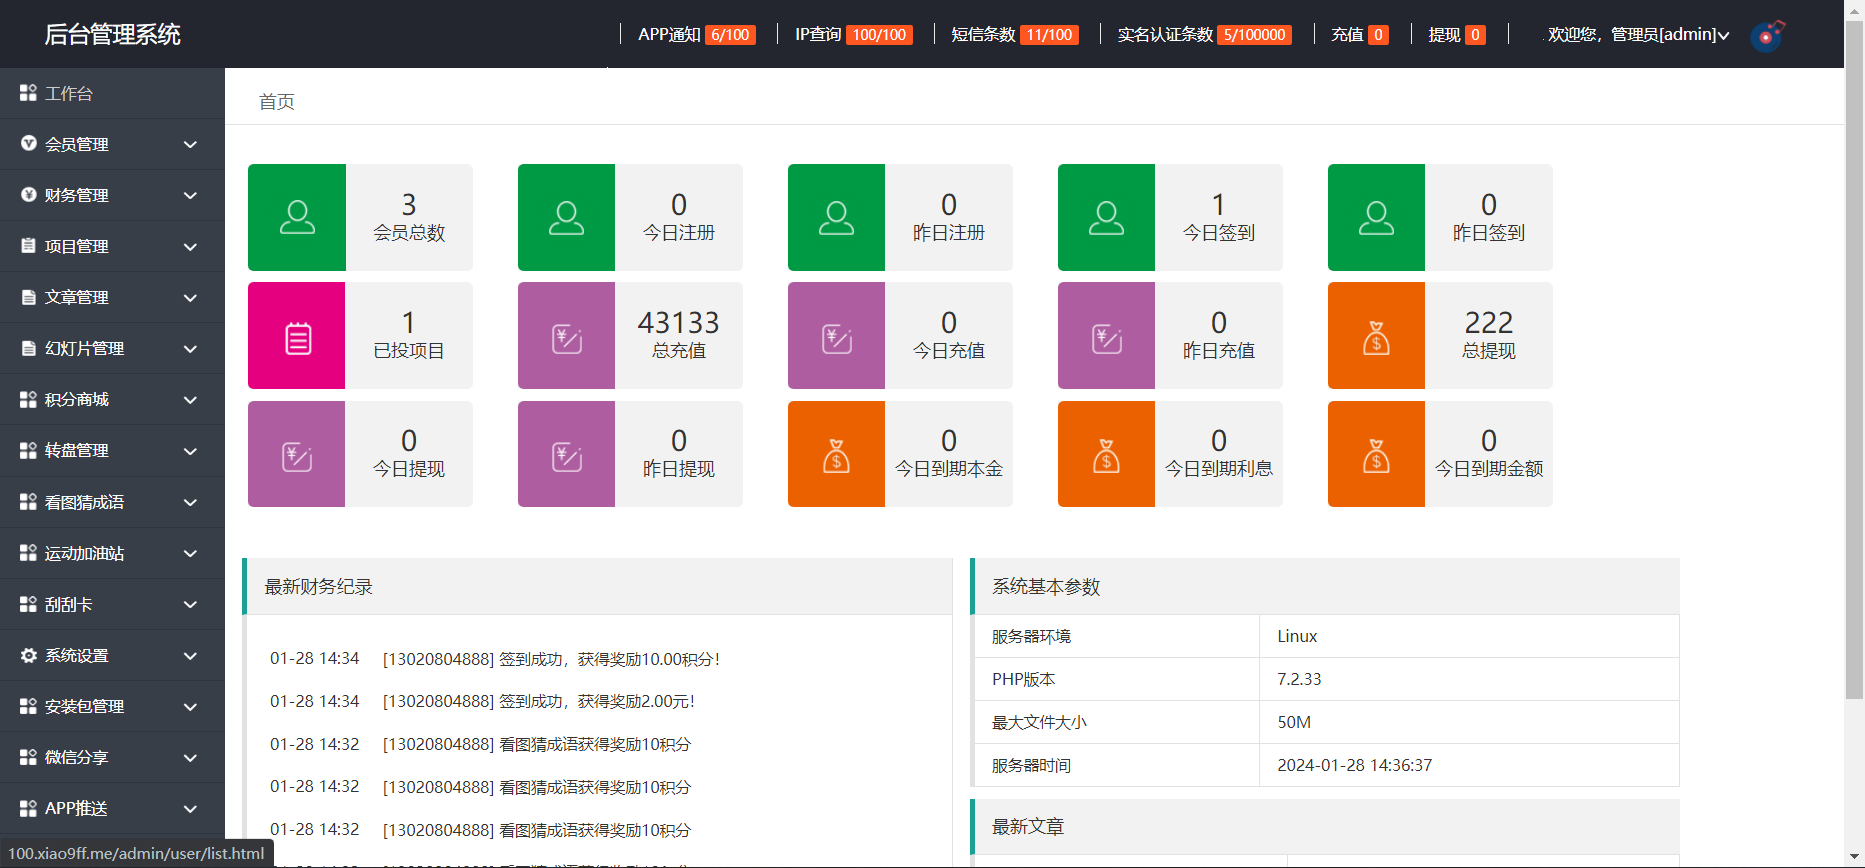
Task: Click the 昨日注册 green user icon
Action: (x=836, y=217)
